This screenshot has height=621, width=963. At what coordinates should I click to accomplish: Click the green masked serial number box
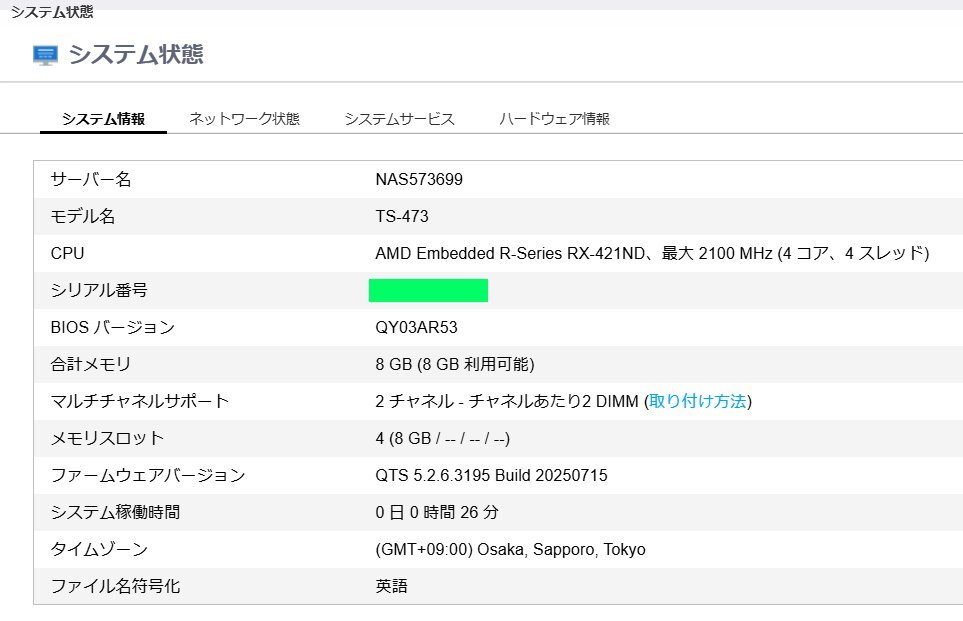click(x=428, y=290)
